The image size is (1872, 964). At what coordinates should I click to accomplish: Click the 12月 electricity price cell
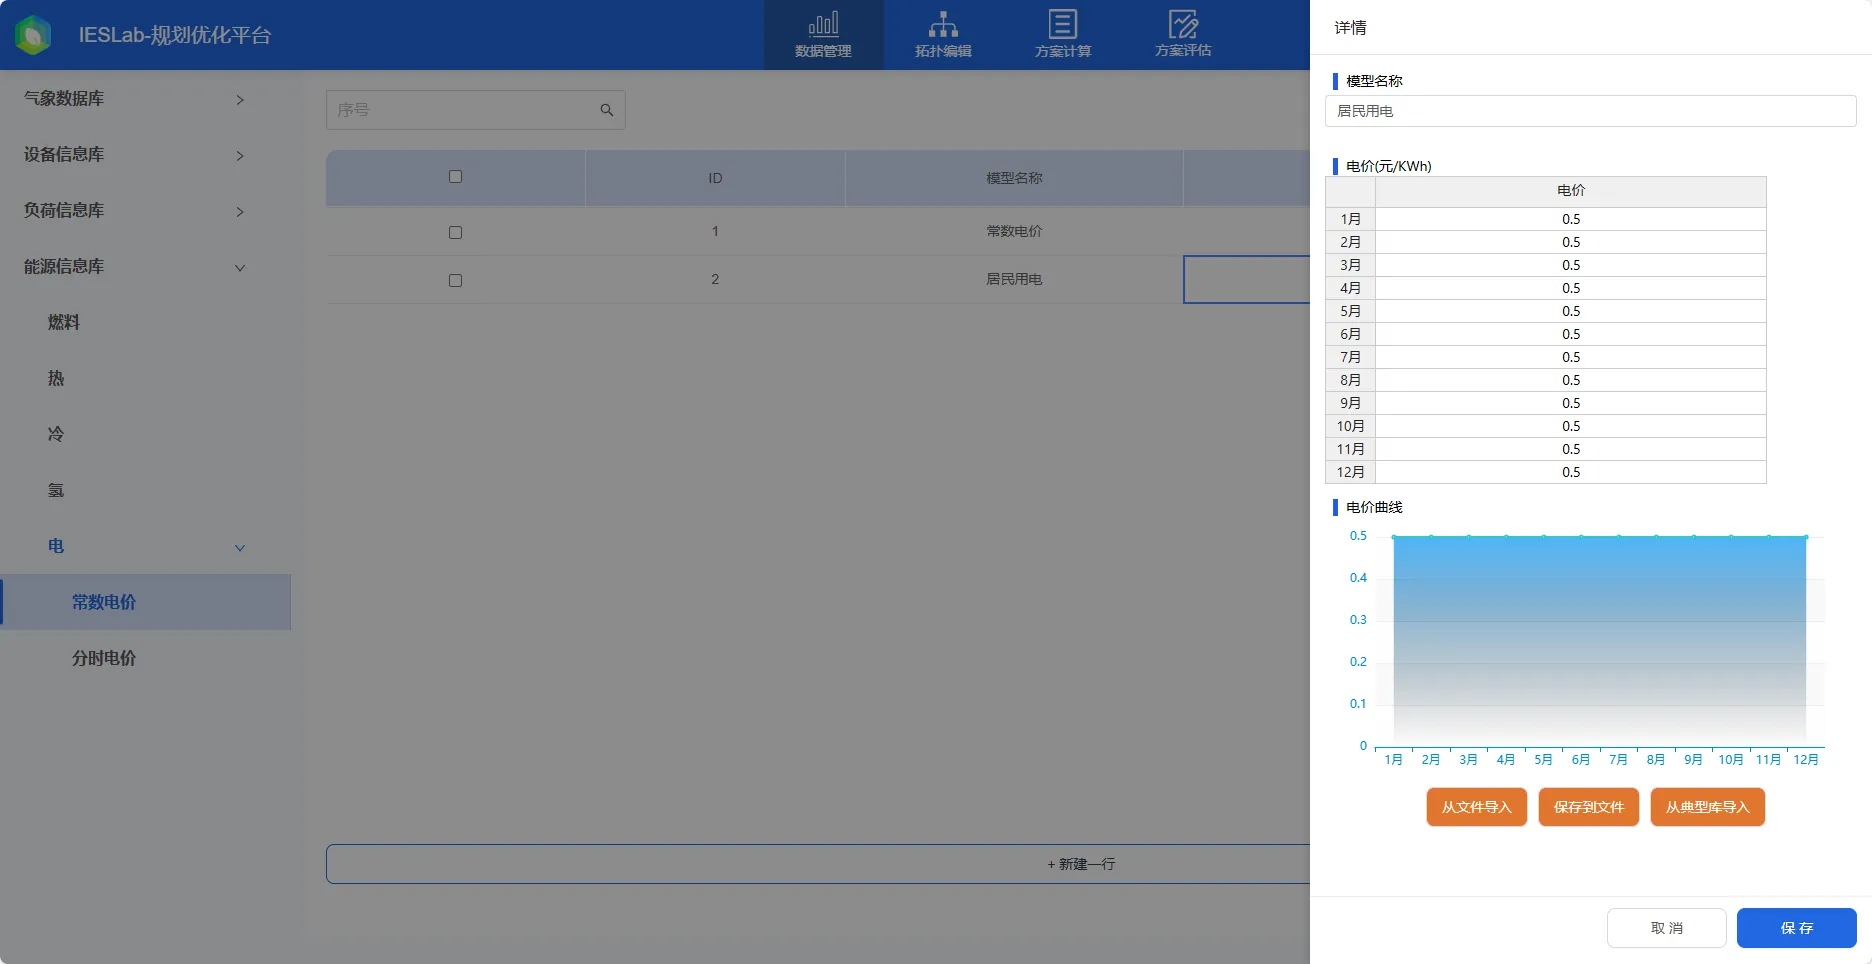click(x=1571, y=472)
